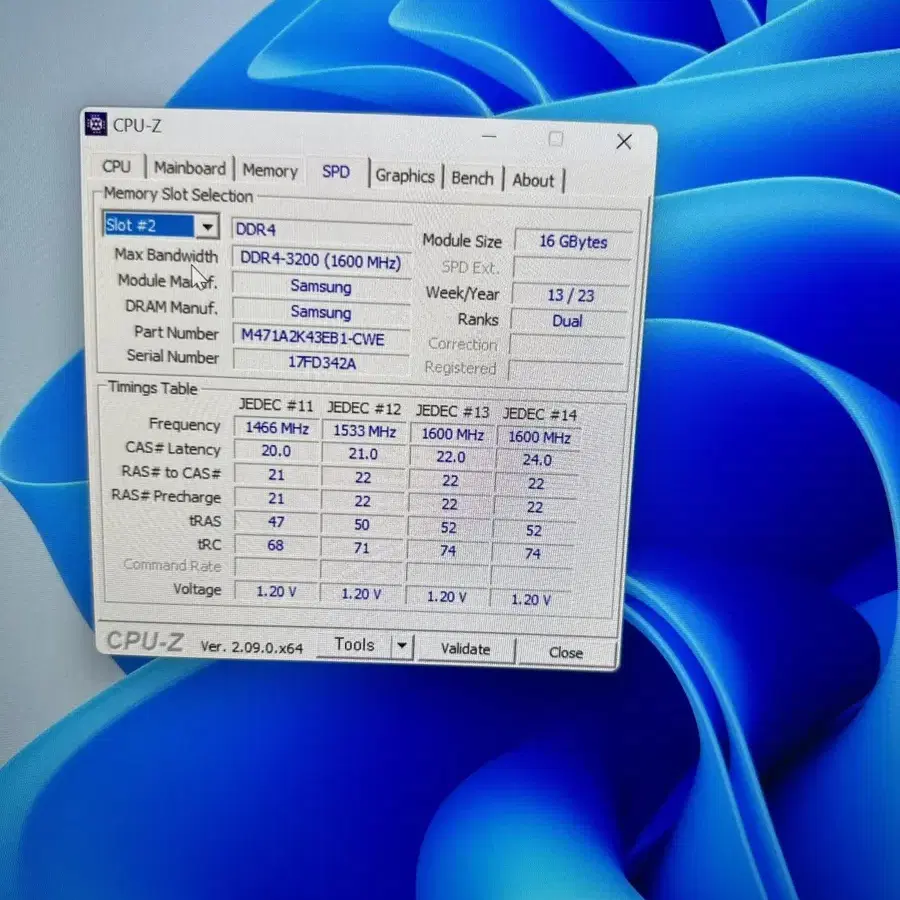Click CAS# Latency value 20.0
This screenshot has width=900, height=900.
276,451
